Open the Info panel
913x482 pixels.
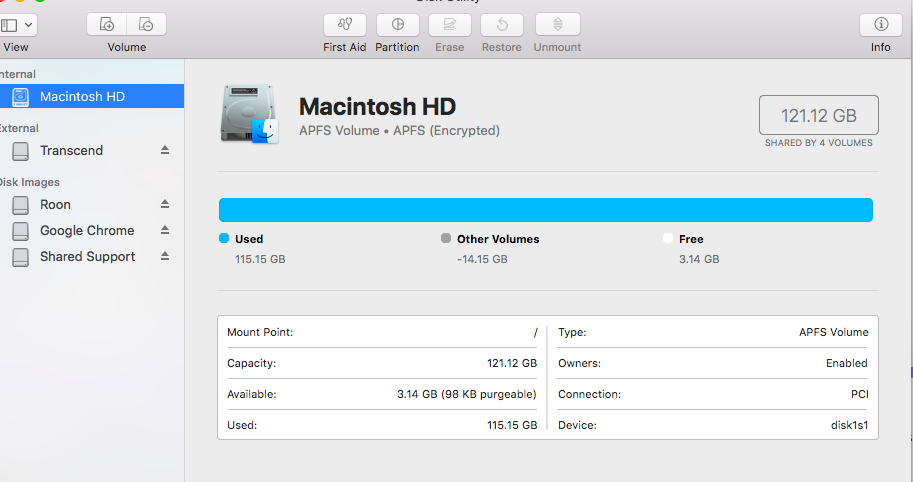[881, 24]
